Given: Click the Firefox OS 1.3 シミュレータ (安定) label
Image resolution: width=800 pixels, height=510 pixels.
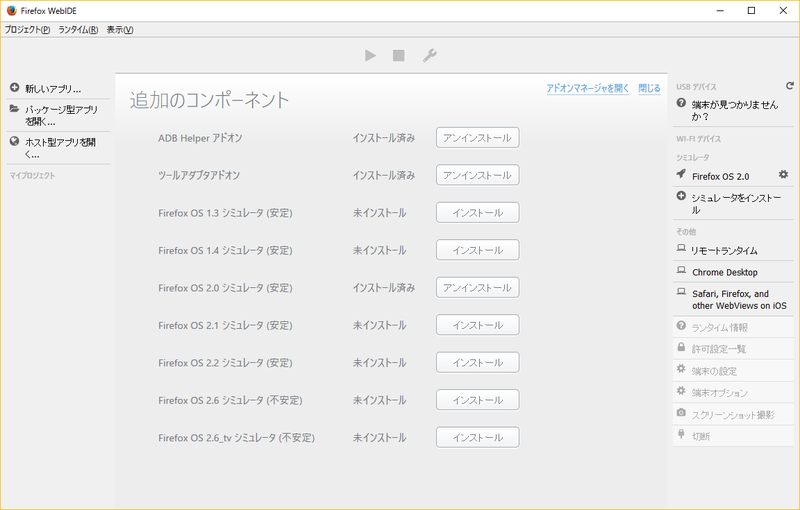Looking at the screenshot, I should point(225,213).
